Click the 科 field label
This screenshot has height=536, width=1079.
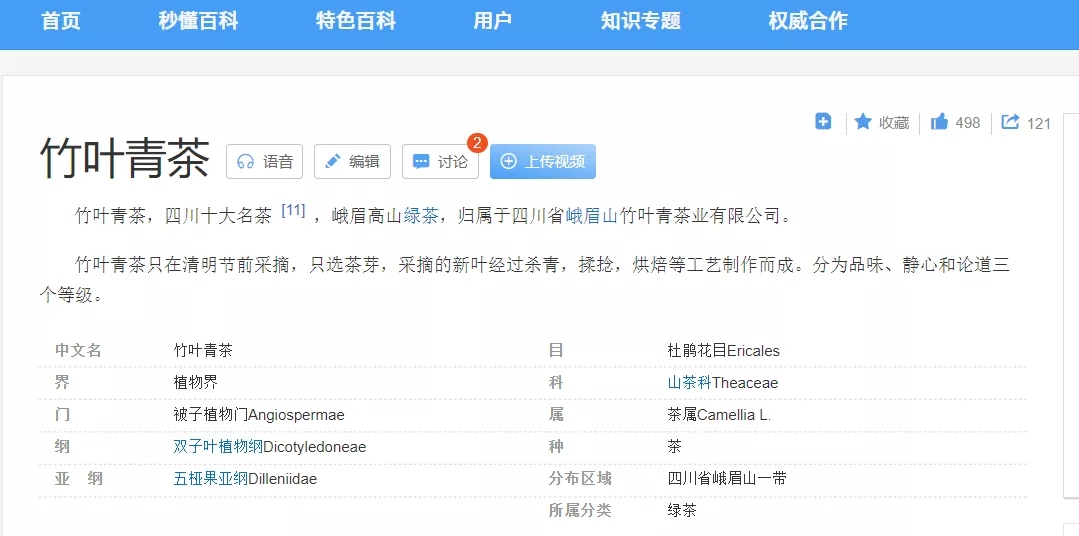pos(556,383)
